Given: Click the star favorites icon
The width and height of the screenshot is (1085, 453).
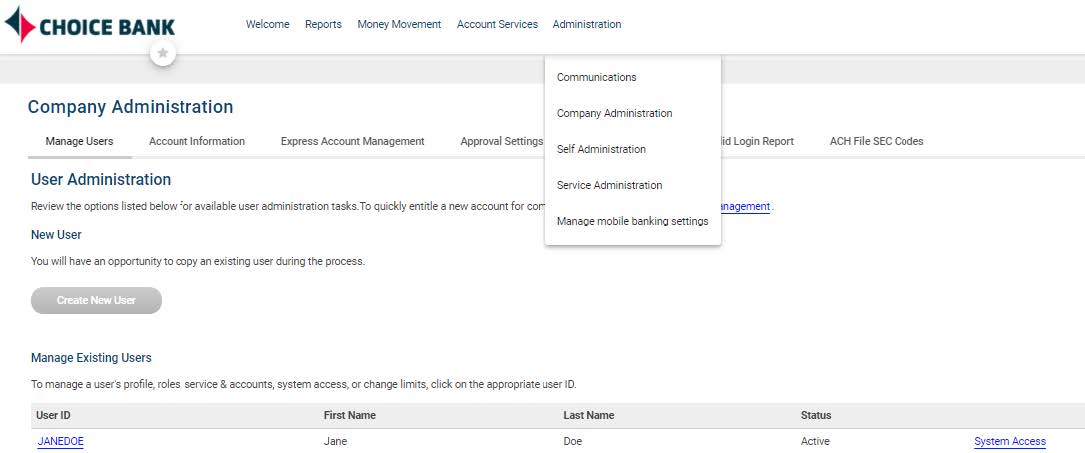Looking at the screenshot, I should (163, 53).
